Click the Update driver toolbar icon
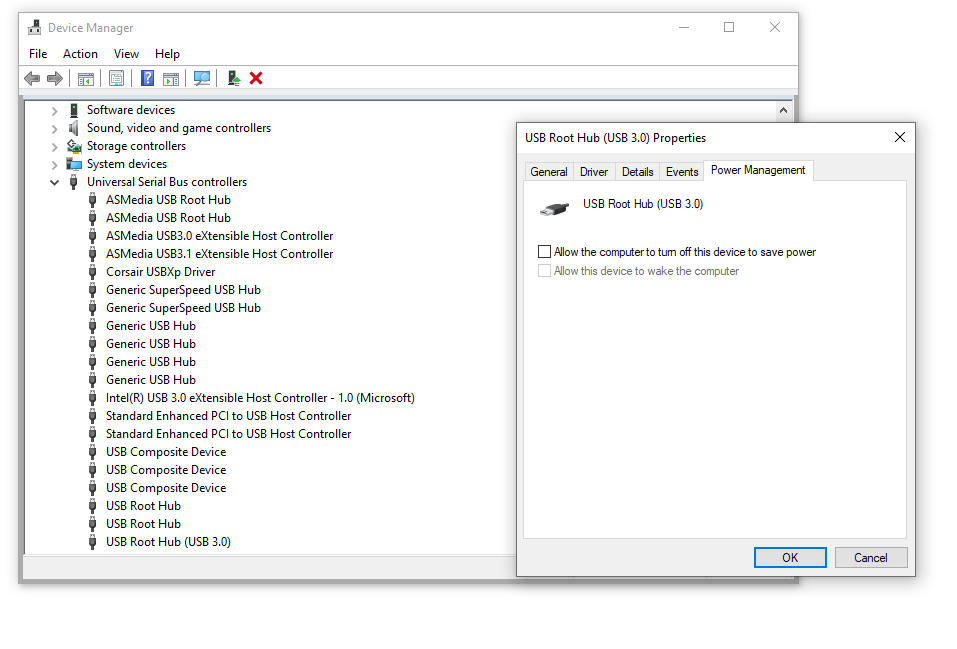957x649 pixels. 233,78
